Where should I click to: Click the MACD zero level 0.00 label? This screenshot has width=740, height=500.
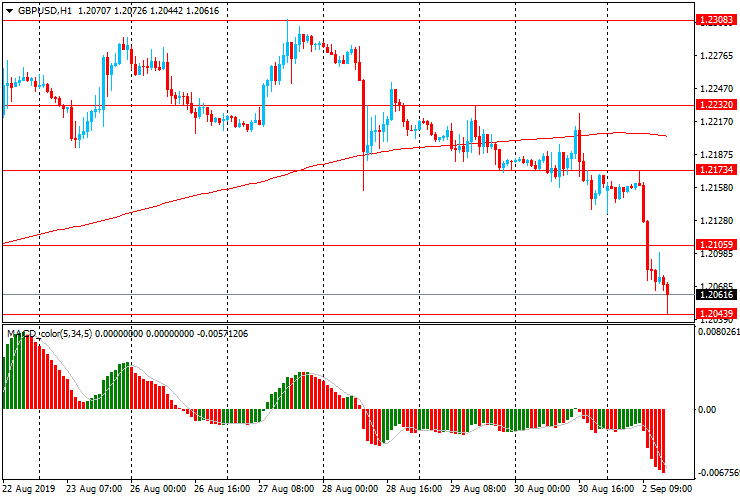point(707,409)
